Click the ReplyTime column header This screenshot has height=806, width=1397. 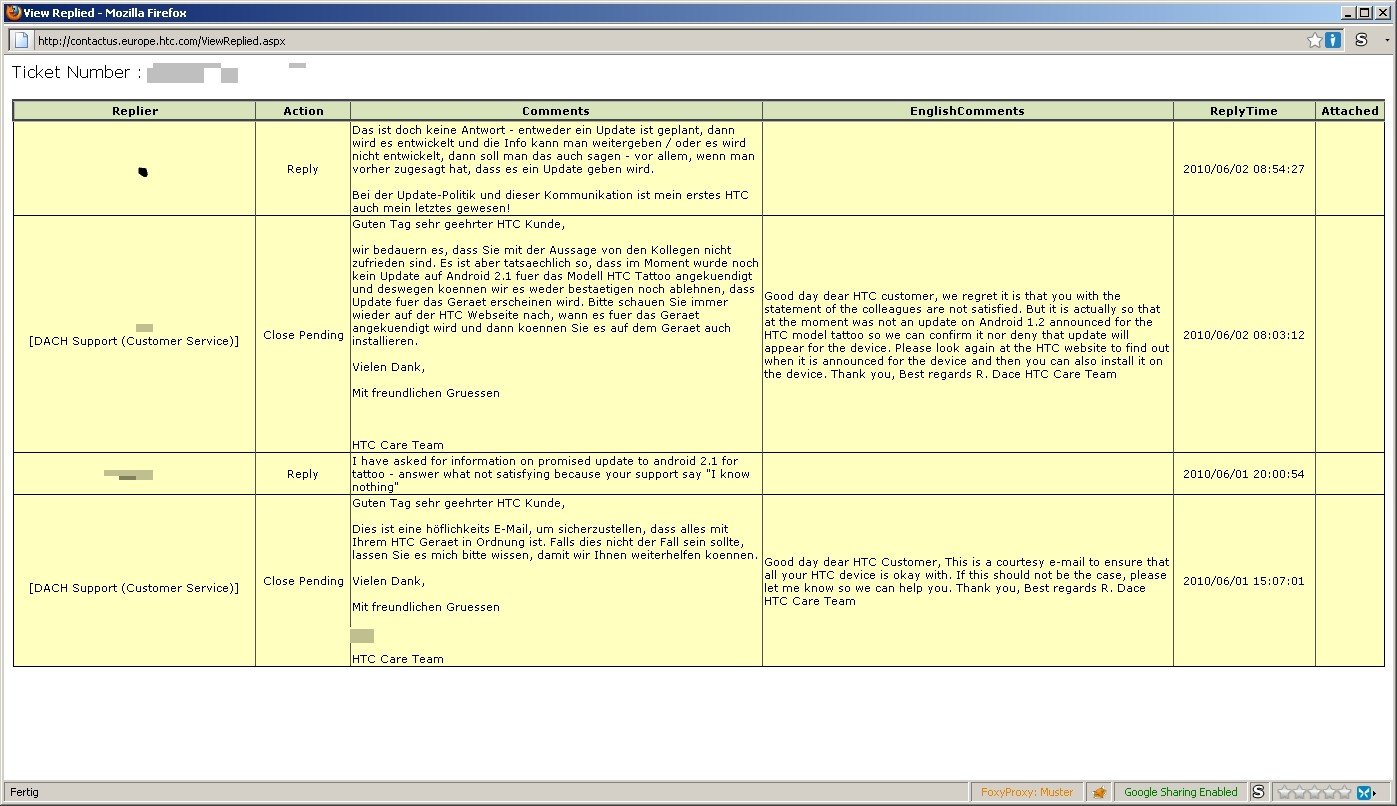coord(1244,111)
